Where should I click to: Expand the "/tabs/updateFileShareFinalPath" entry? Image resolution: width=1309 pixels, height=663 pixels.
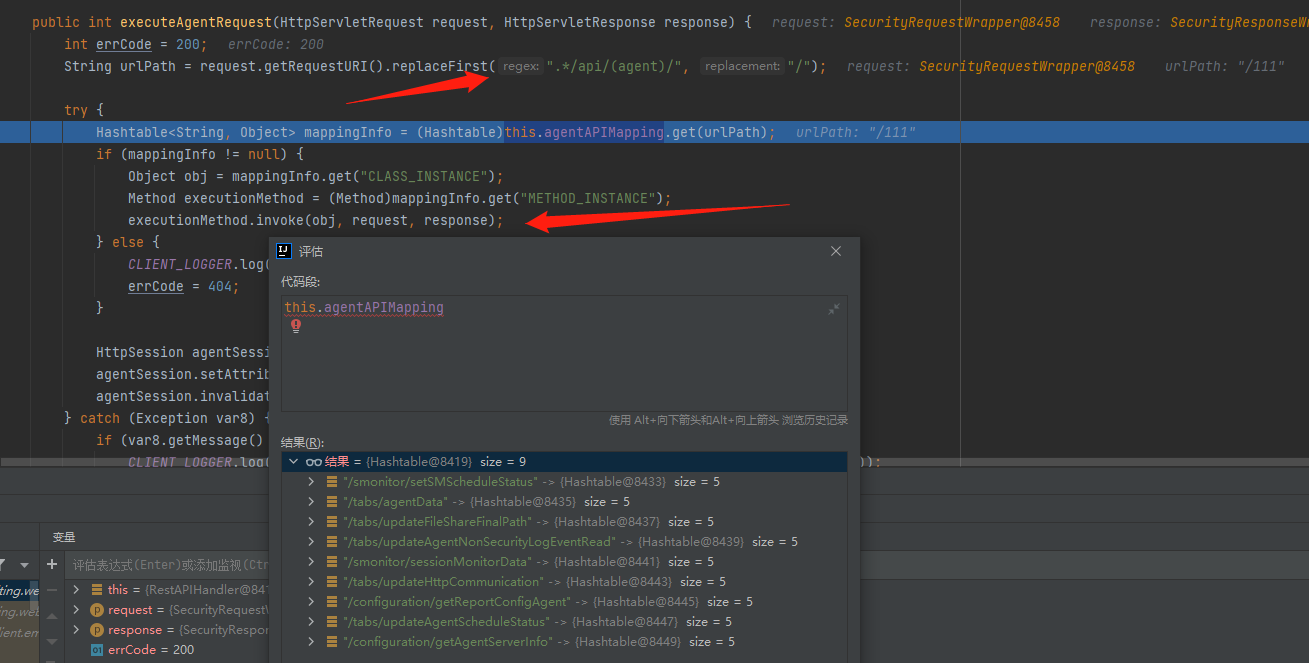pos(311,522)
